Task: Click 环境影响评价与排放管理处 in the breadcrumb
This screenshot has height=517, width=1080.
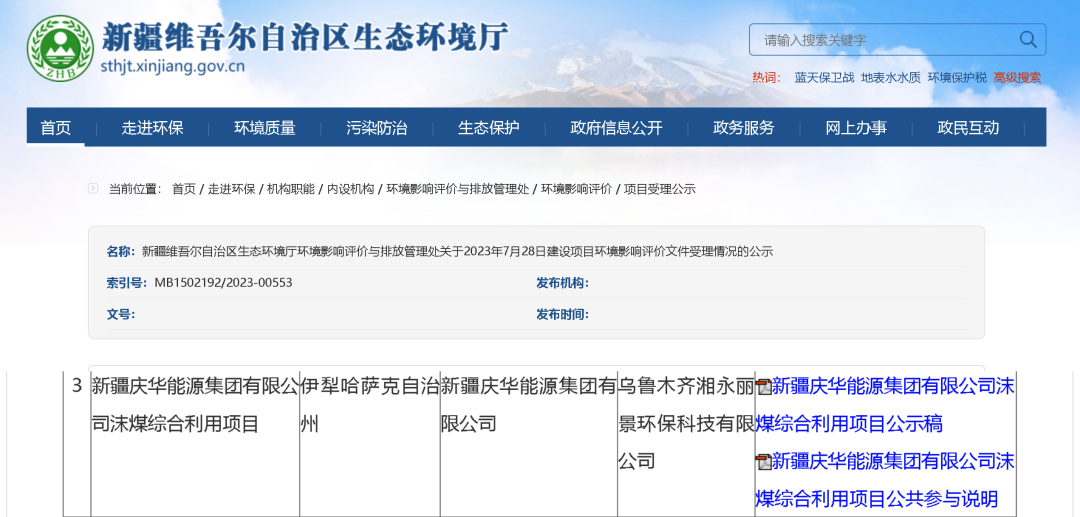Action: coord(458,189)
